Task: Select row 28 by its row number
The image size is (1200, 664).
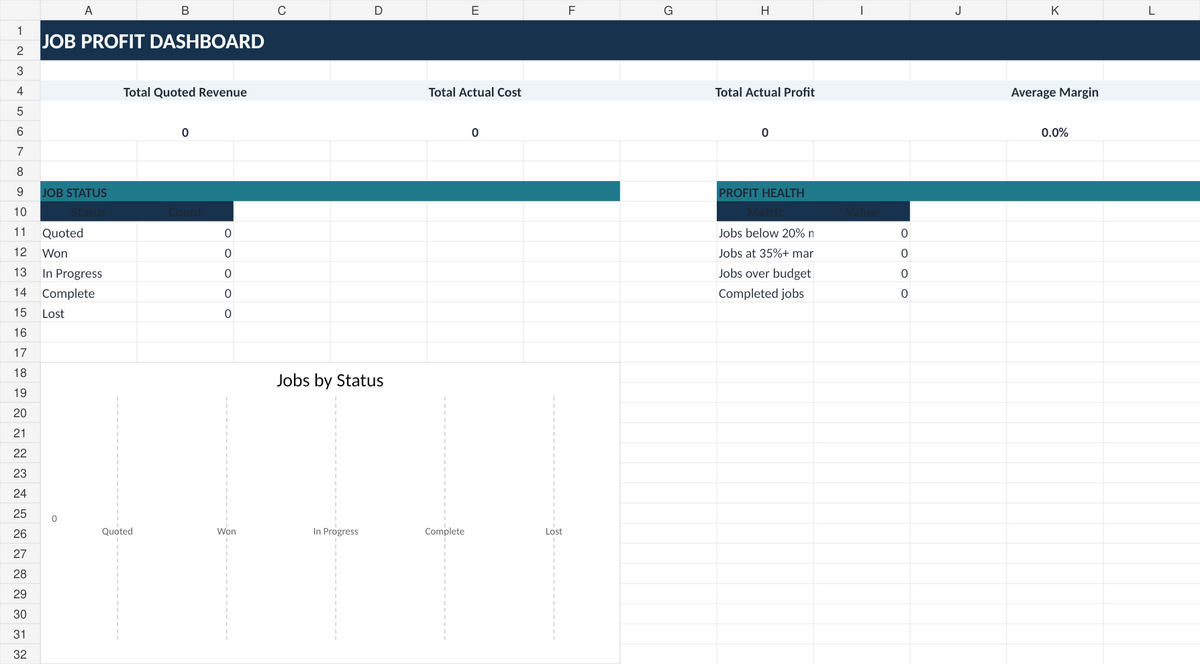Action: (20, 574)
